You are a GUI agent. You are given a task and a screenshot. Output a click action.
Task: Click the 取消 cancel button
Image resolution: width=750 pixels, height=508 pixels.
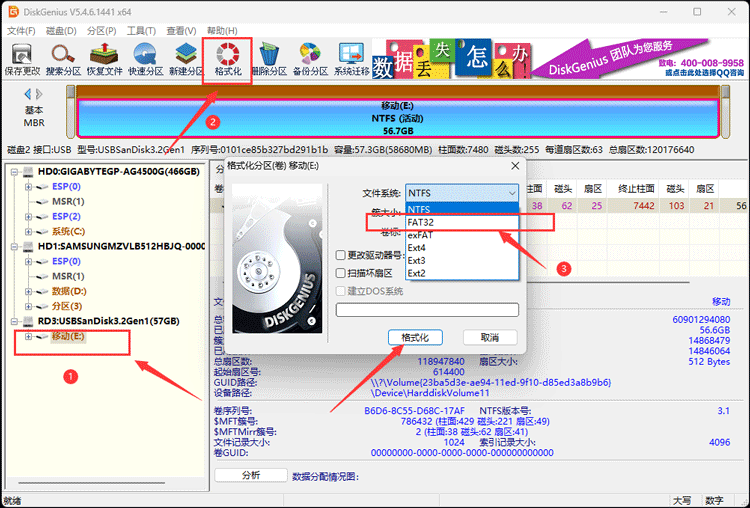click(490, 338)
